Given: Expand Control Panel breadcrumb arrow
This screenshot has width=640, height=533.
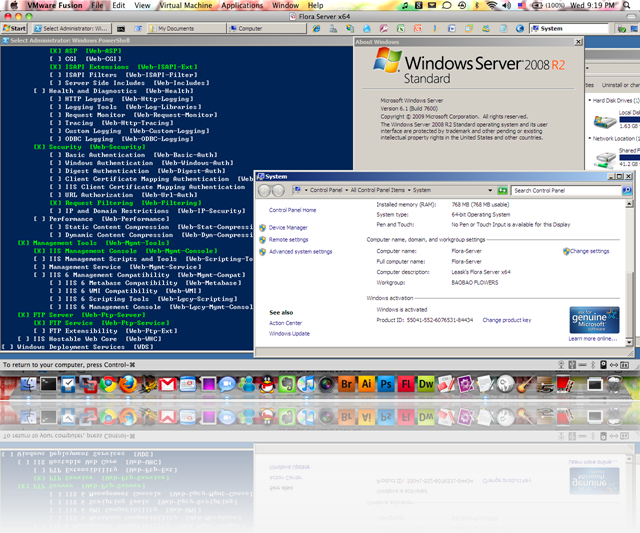Looking at the screenshot, I should [x=347, y=190].
